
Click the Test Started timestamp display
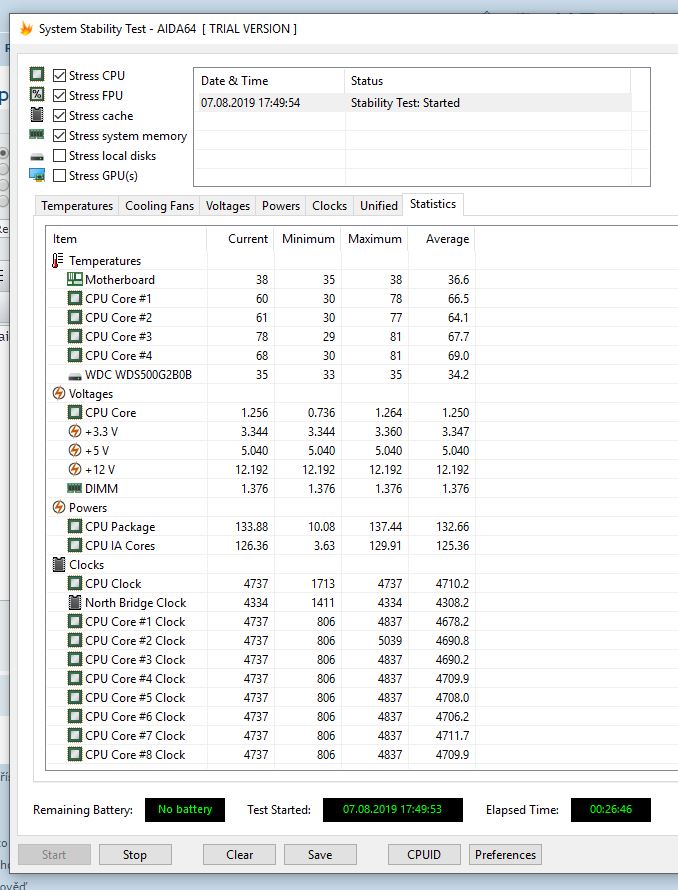point(392,809)
